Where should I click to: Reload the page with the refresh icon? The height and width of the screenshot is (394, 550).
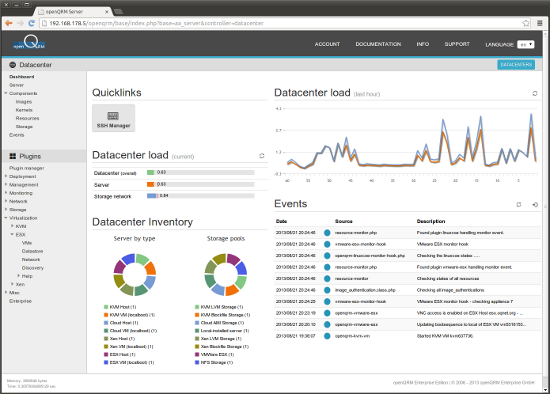click(x=31, y=23)
